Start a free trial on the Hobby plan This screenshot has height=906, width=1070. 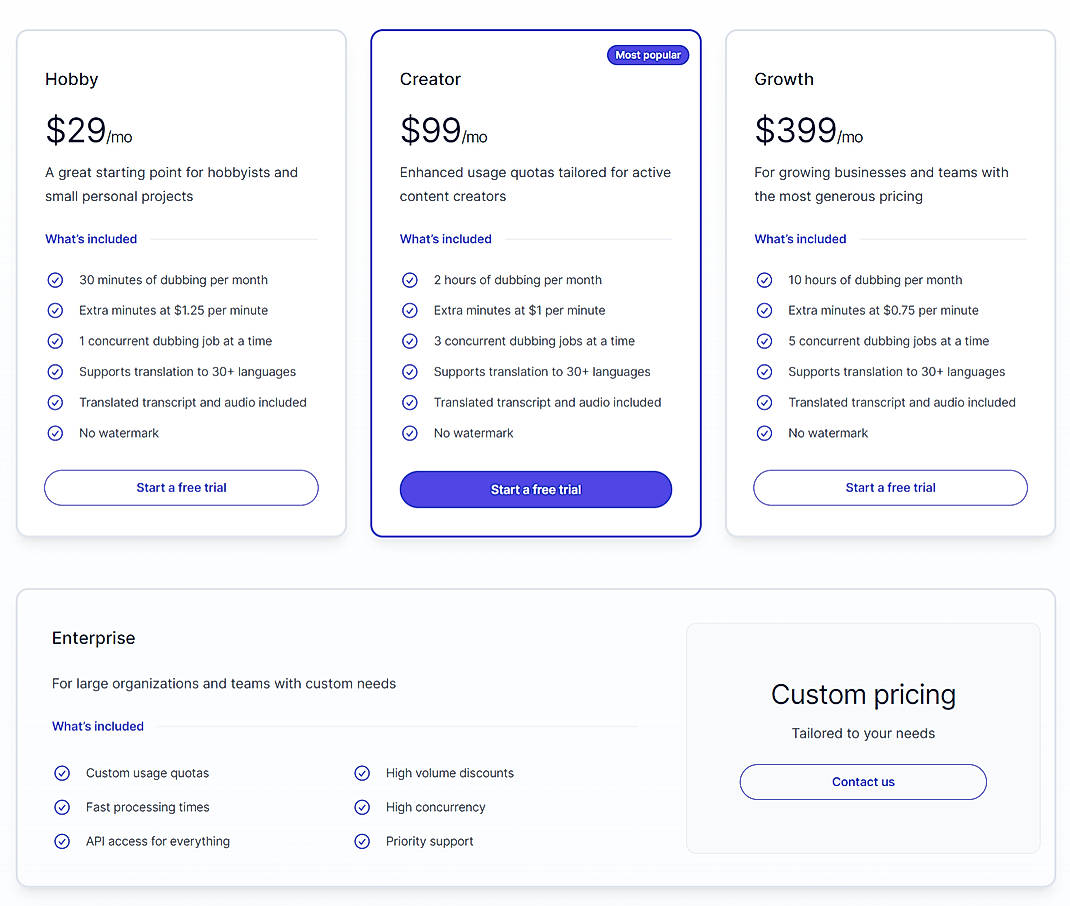tap(181, 487)
